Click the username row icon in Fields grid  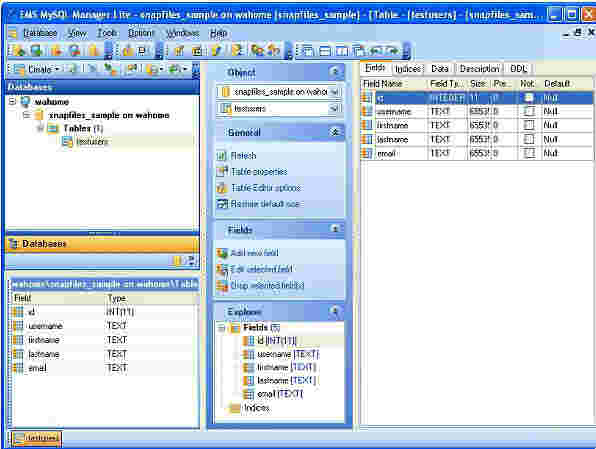click(367, 112)
